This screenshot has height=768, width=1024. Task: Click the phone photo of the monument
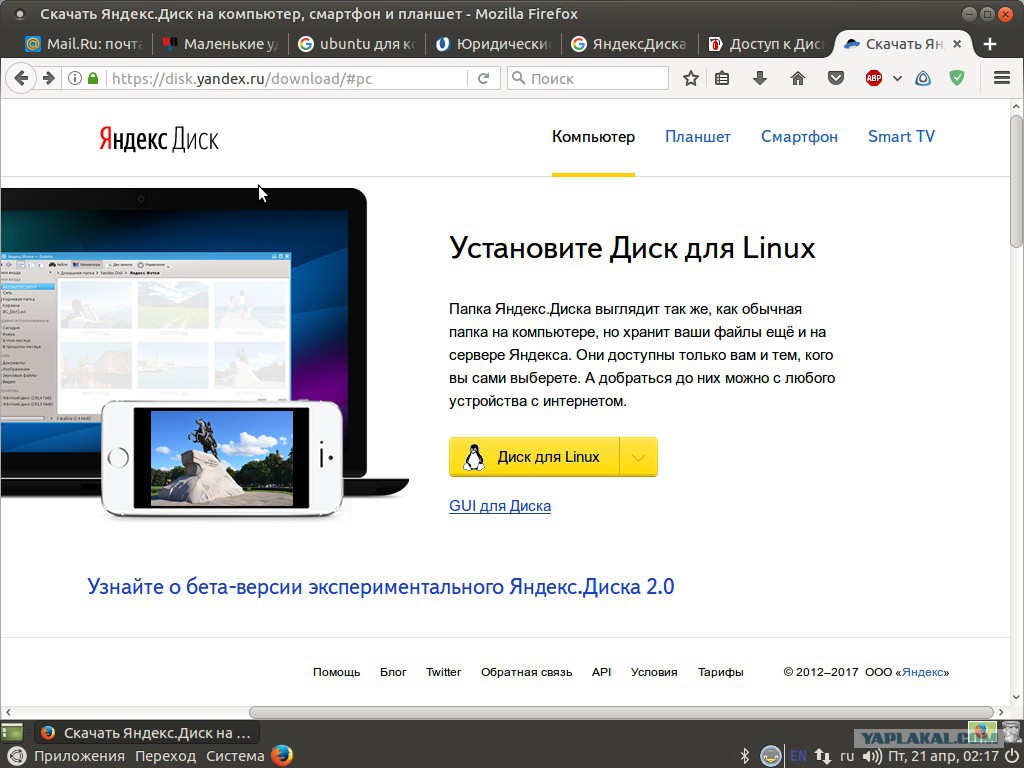point(221,457)
